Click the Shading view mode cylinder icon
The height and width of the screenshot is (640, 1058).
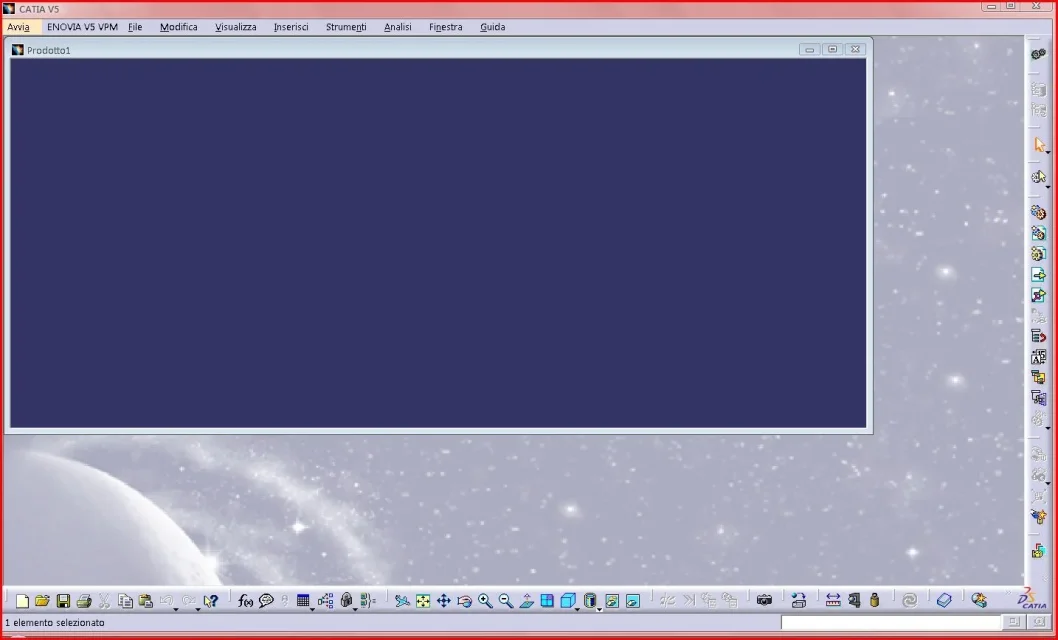pyautogui.click(x=590, y=600)
